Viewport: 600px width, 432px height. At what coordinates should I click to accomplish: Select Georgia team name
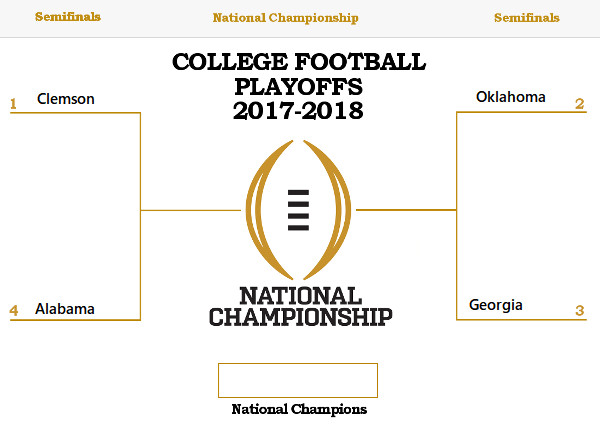496,305
